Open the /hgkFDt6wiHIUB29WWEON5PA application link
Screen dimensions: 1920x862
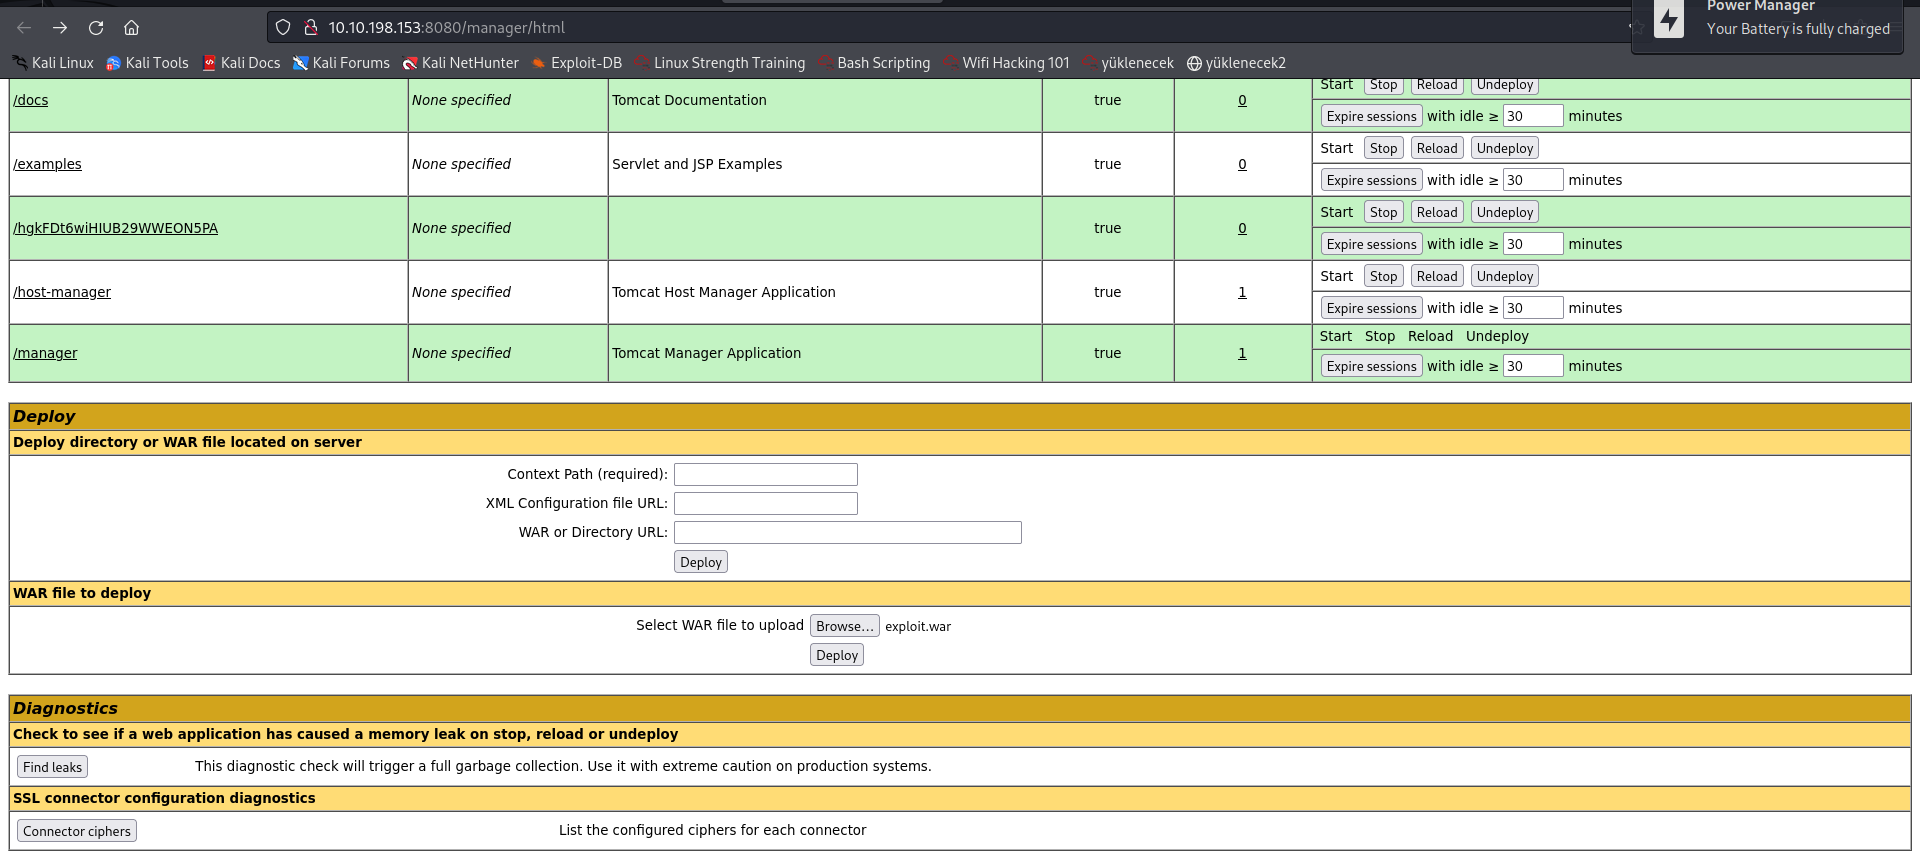tap(115, 228)
